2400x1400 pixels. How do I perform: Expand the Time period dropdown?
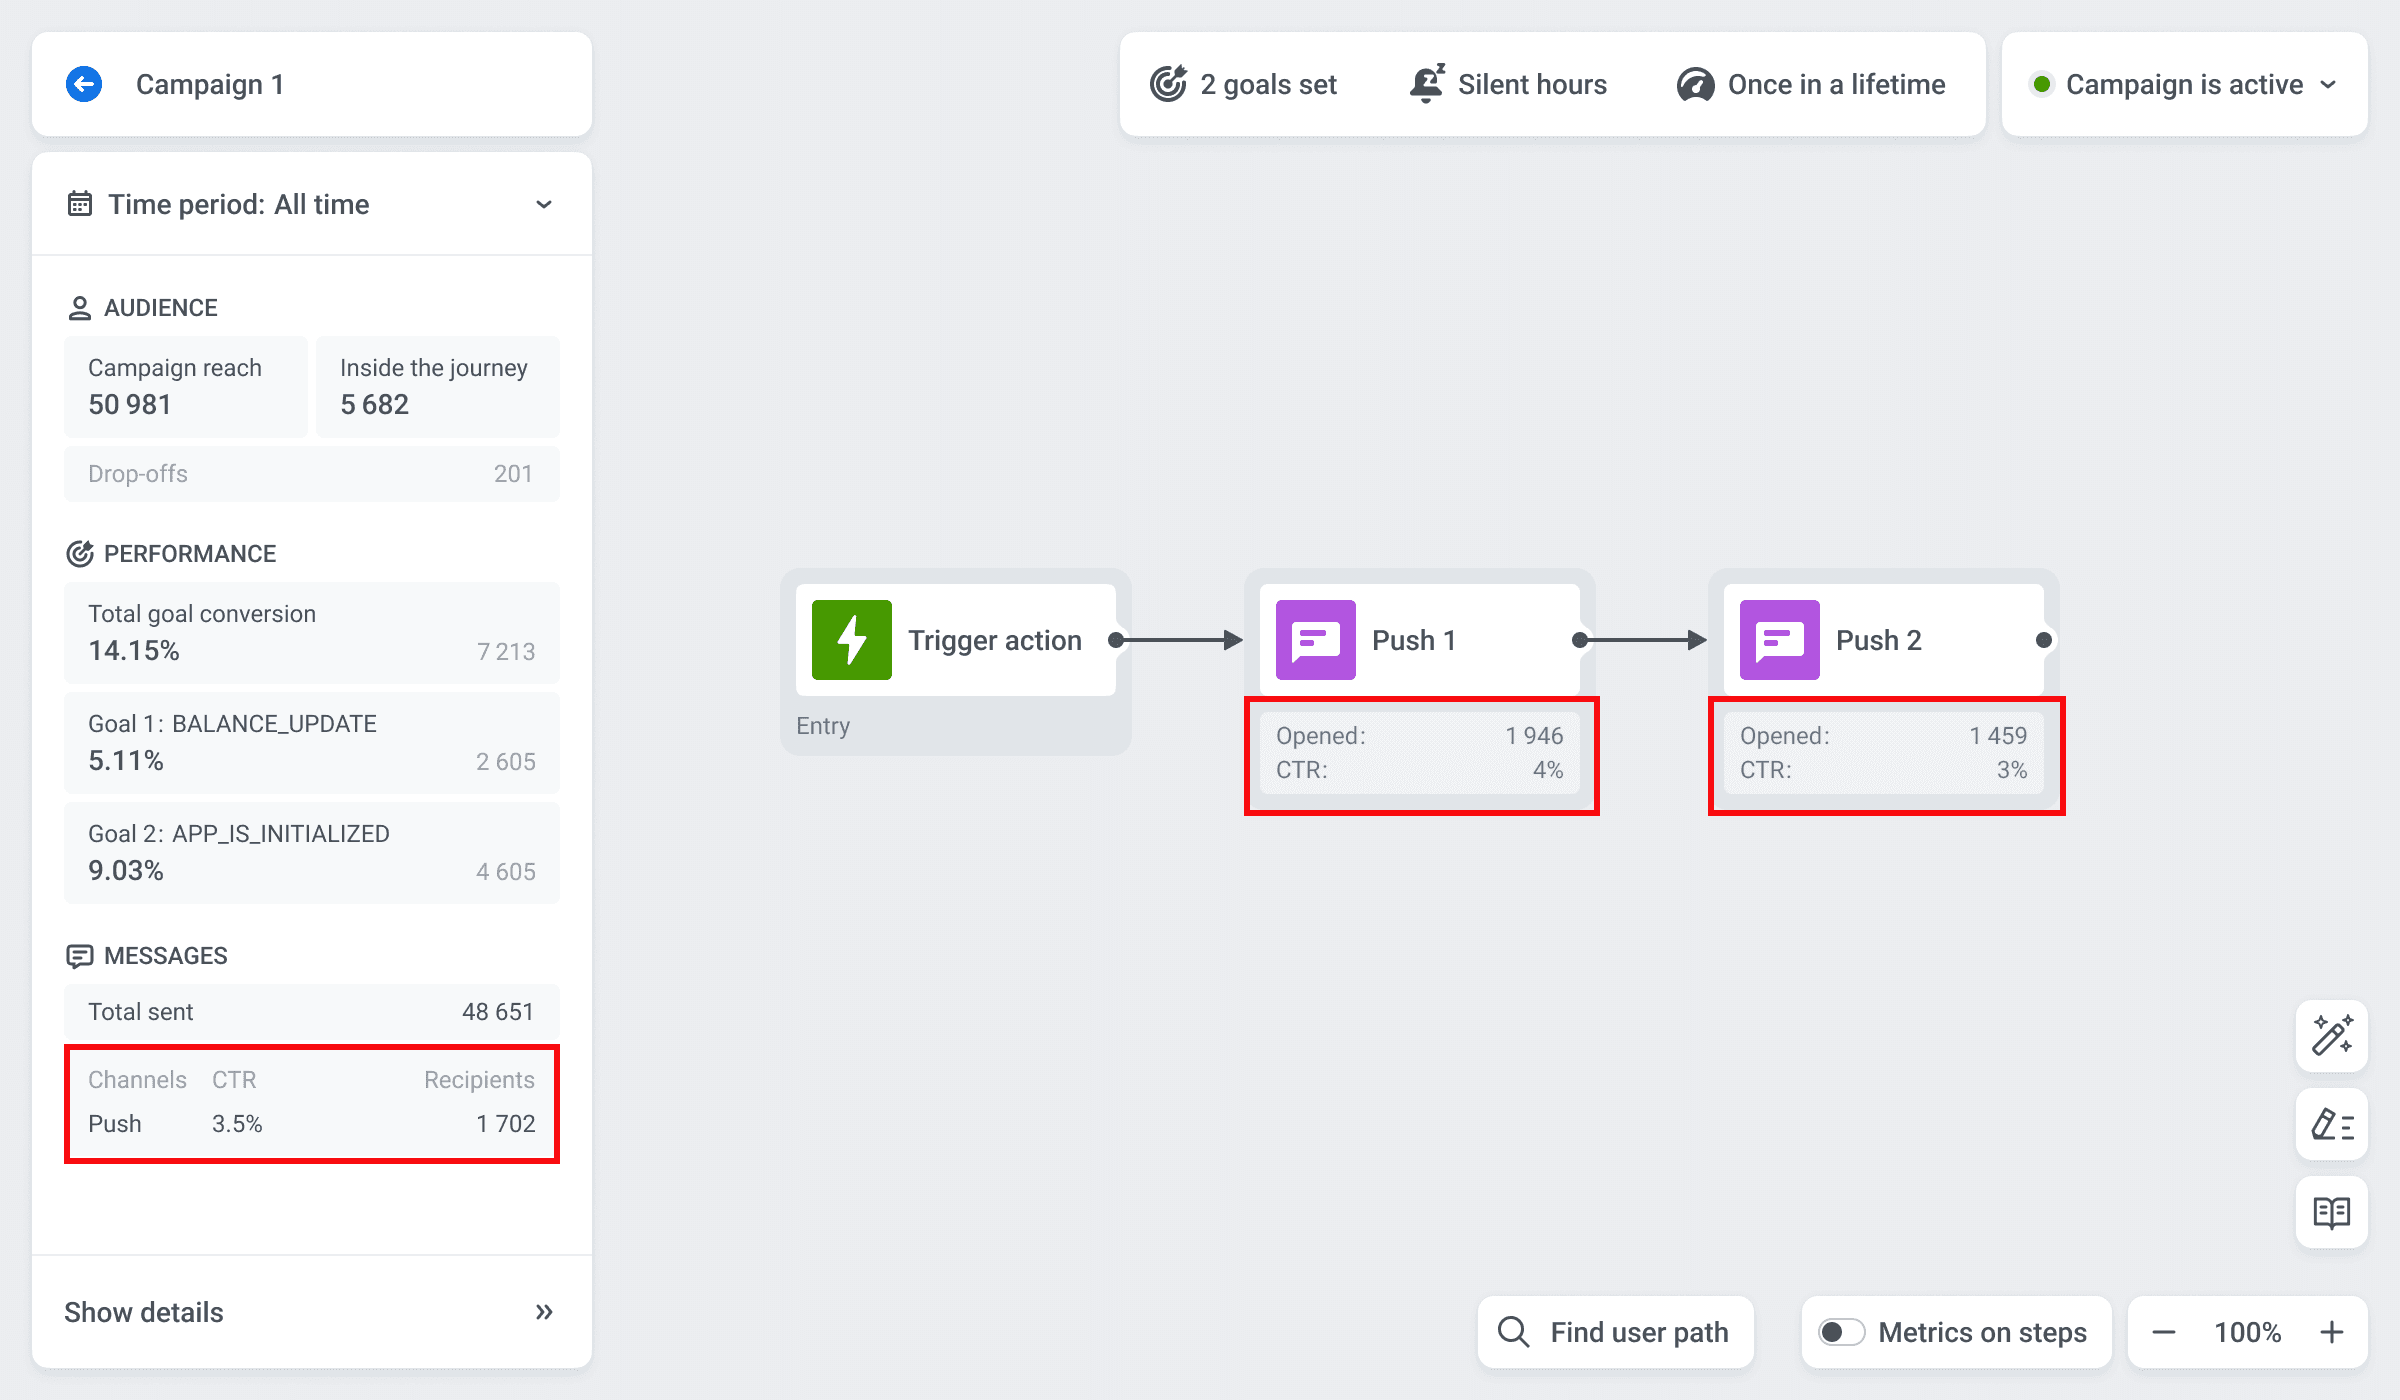coord(543,204)
